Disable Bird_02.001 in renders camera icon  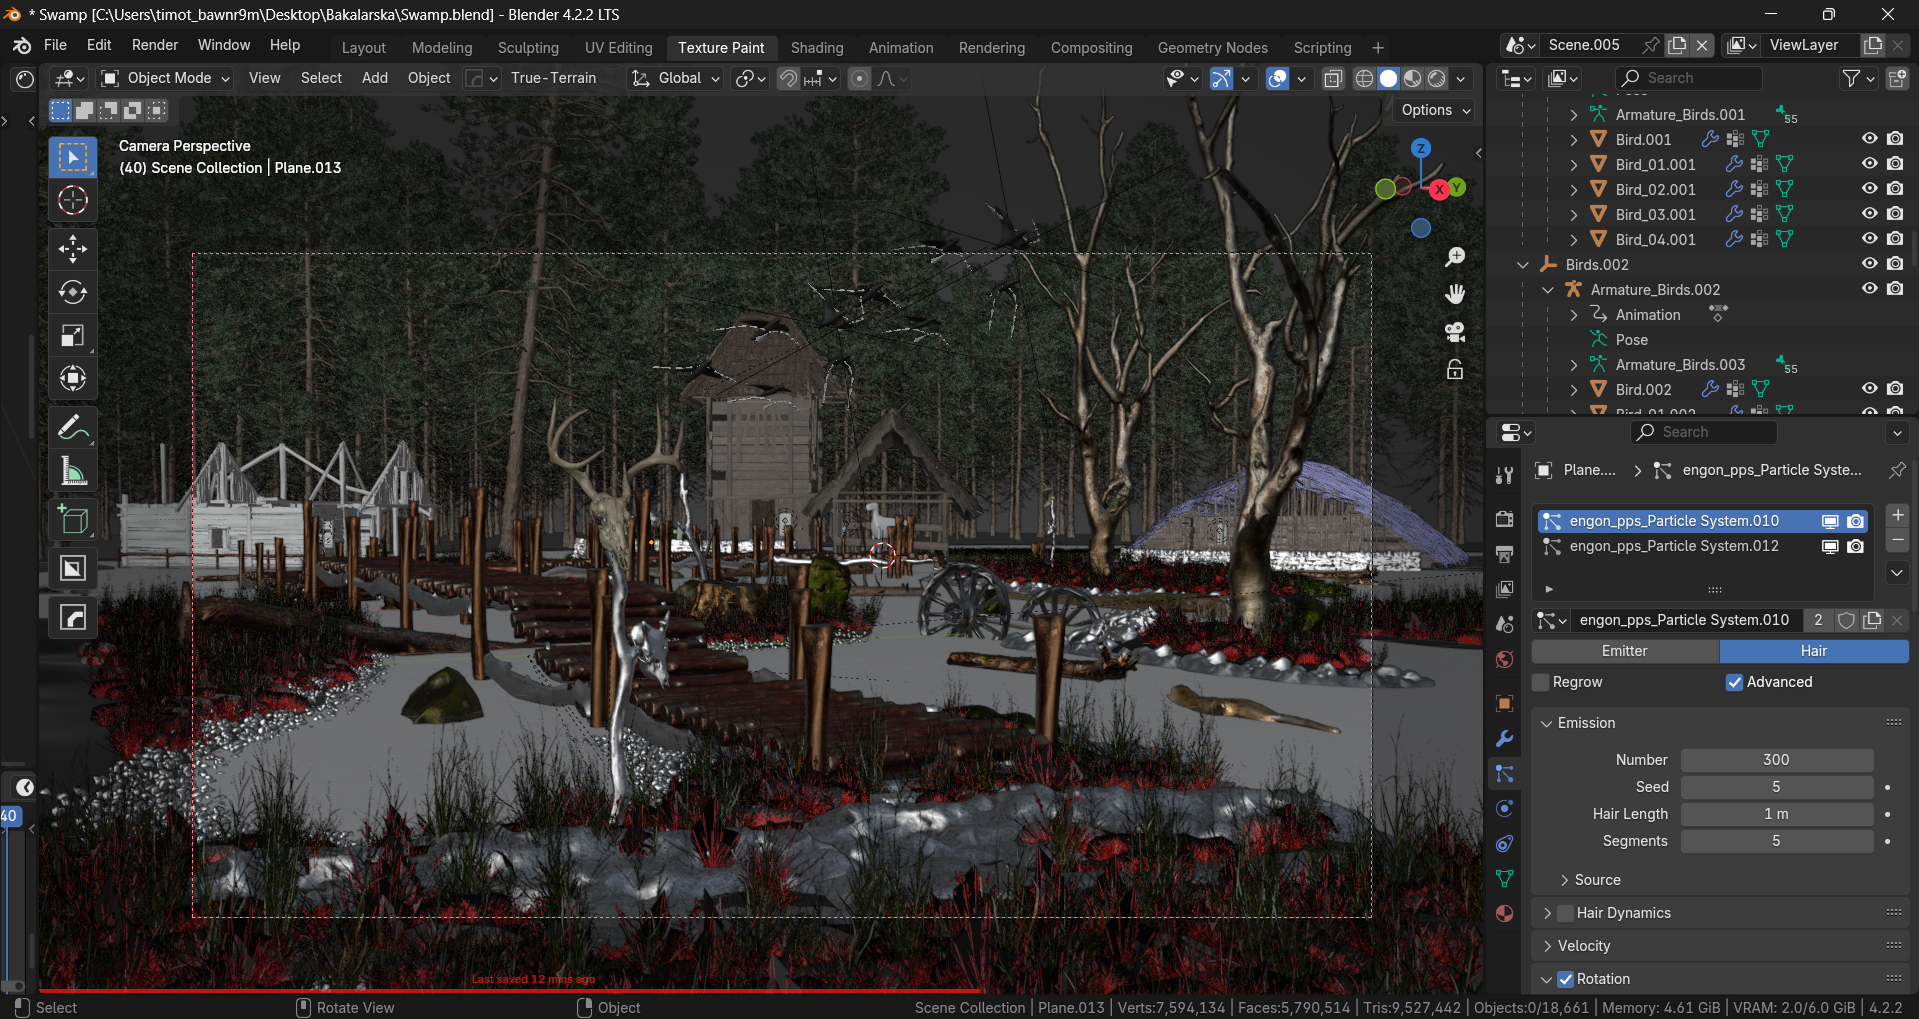coord(1895,189)
